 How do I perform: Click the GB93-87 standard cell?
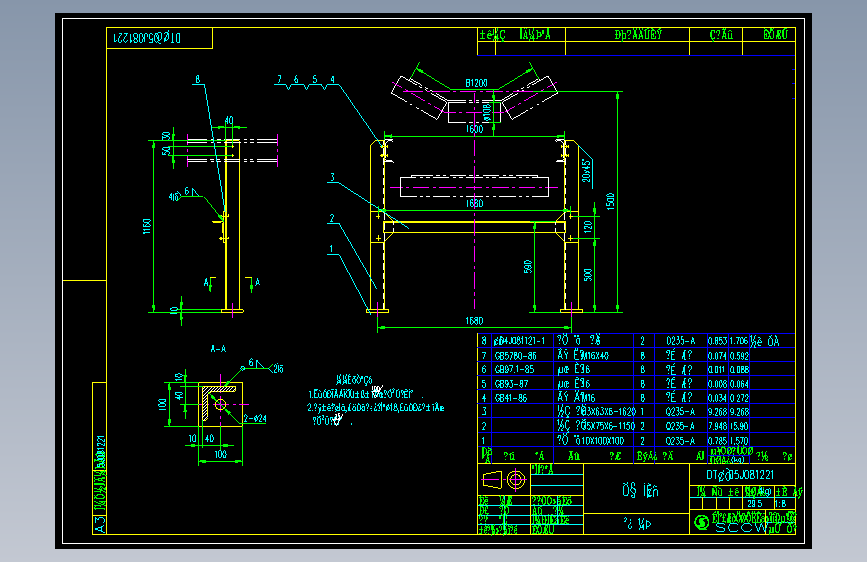pyautogui.click(x=511, y=384)
